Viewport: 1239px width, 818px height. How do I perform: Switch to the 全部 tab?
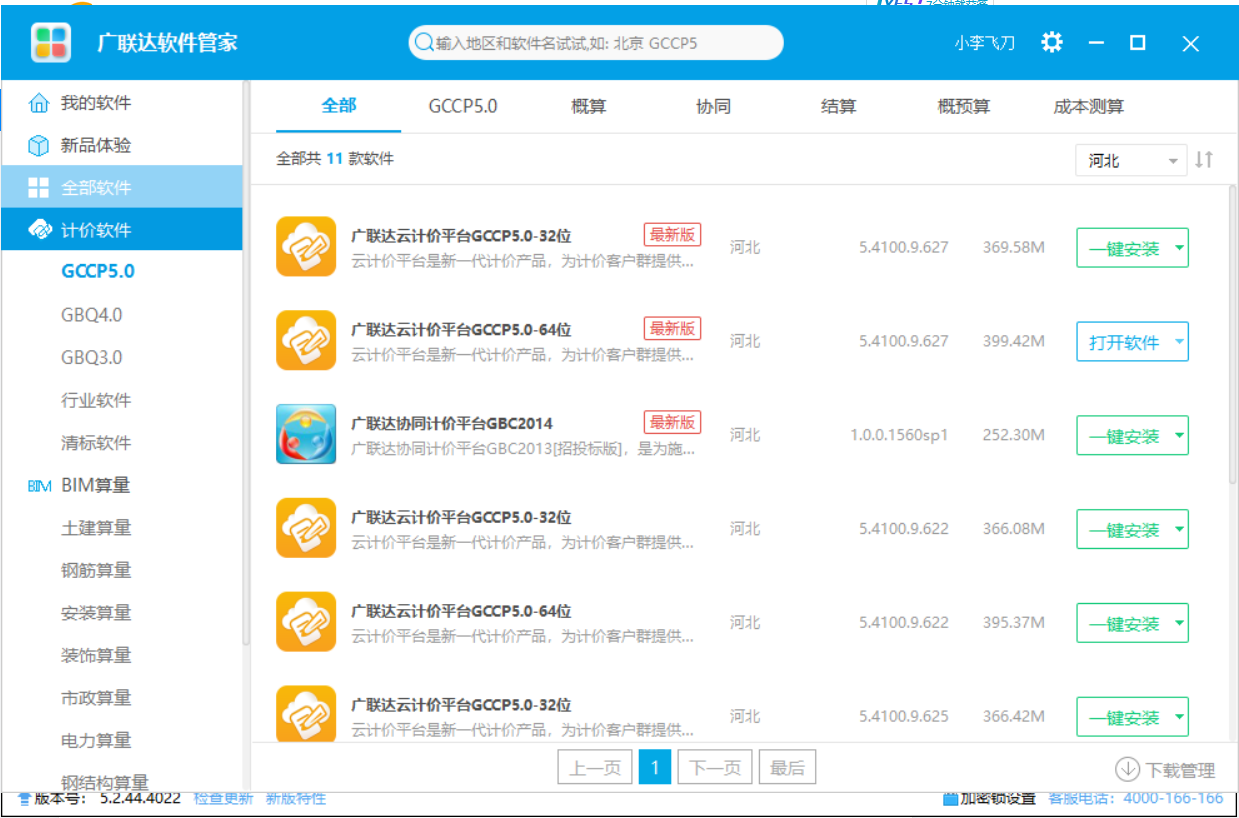tap(339, 106)
